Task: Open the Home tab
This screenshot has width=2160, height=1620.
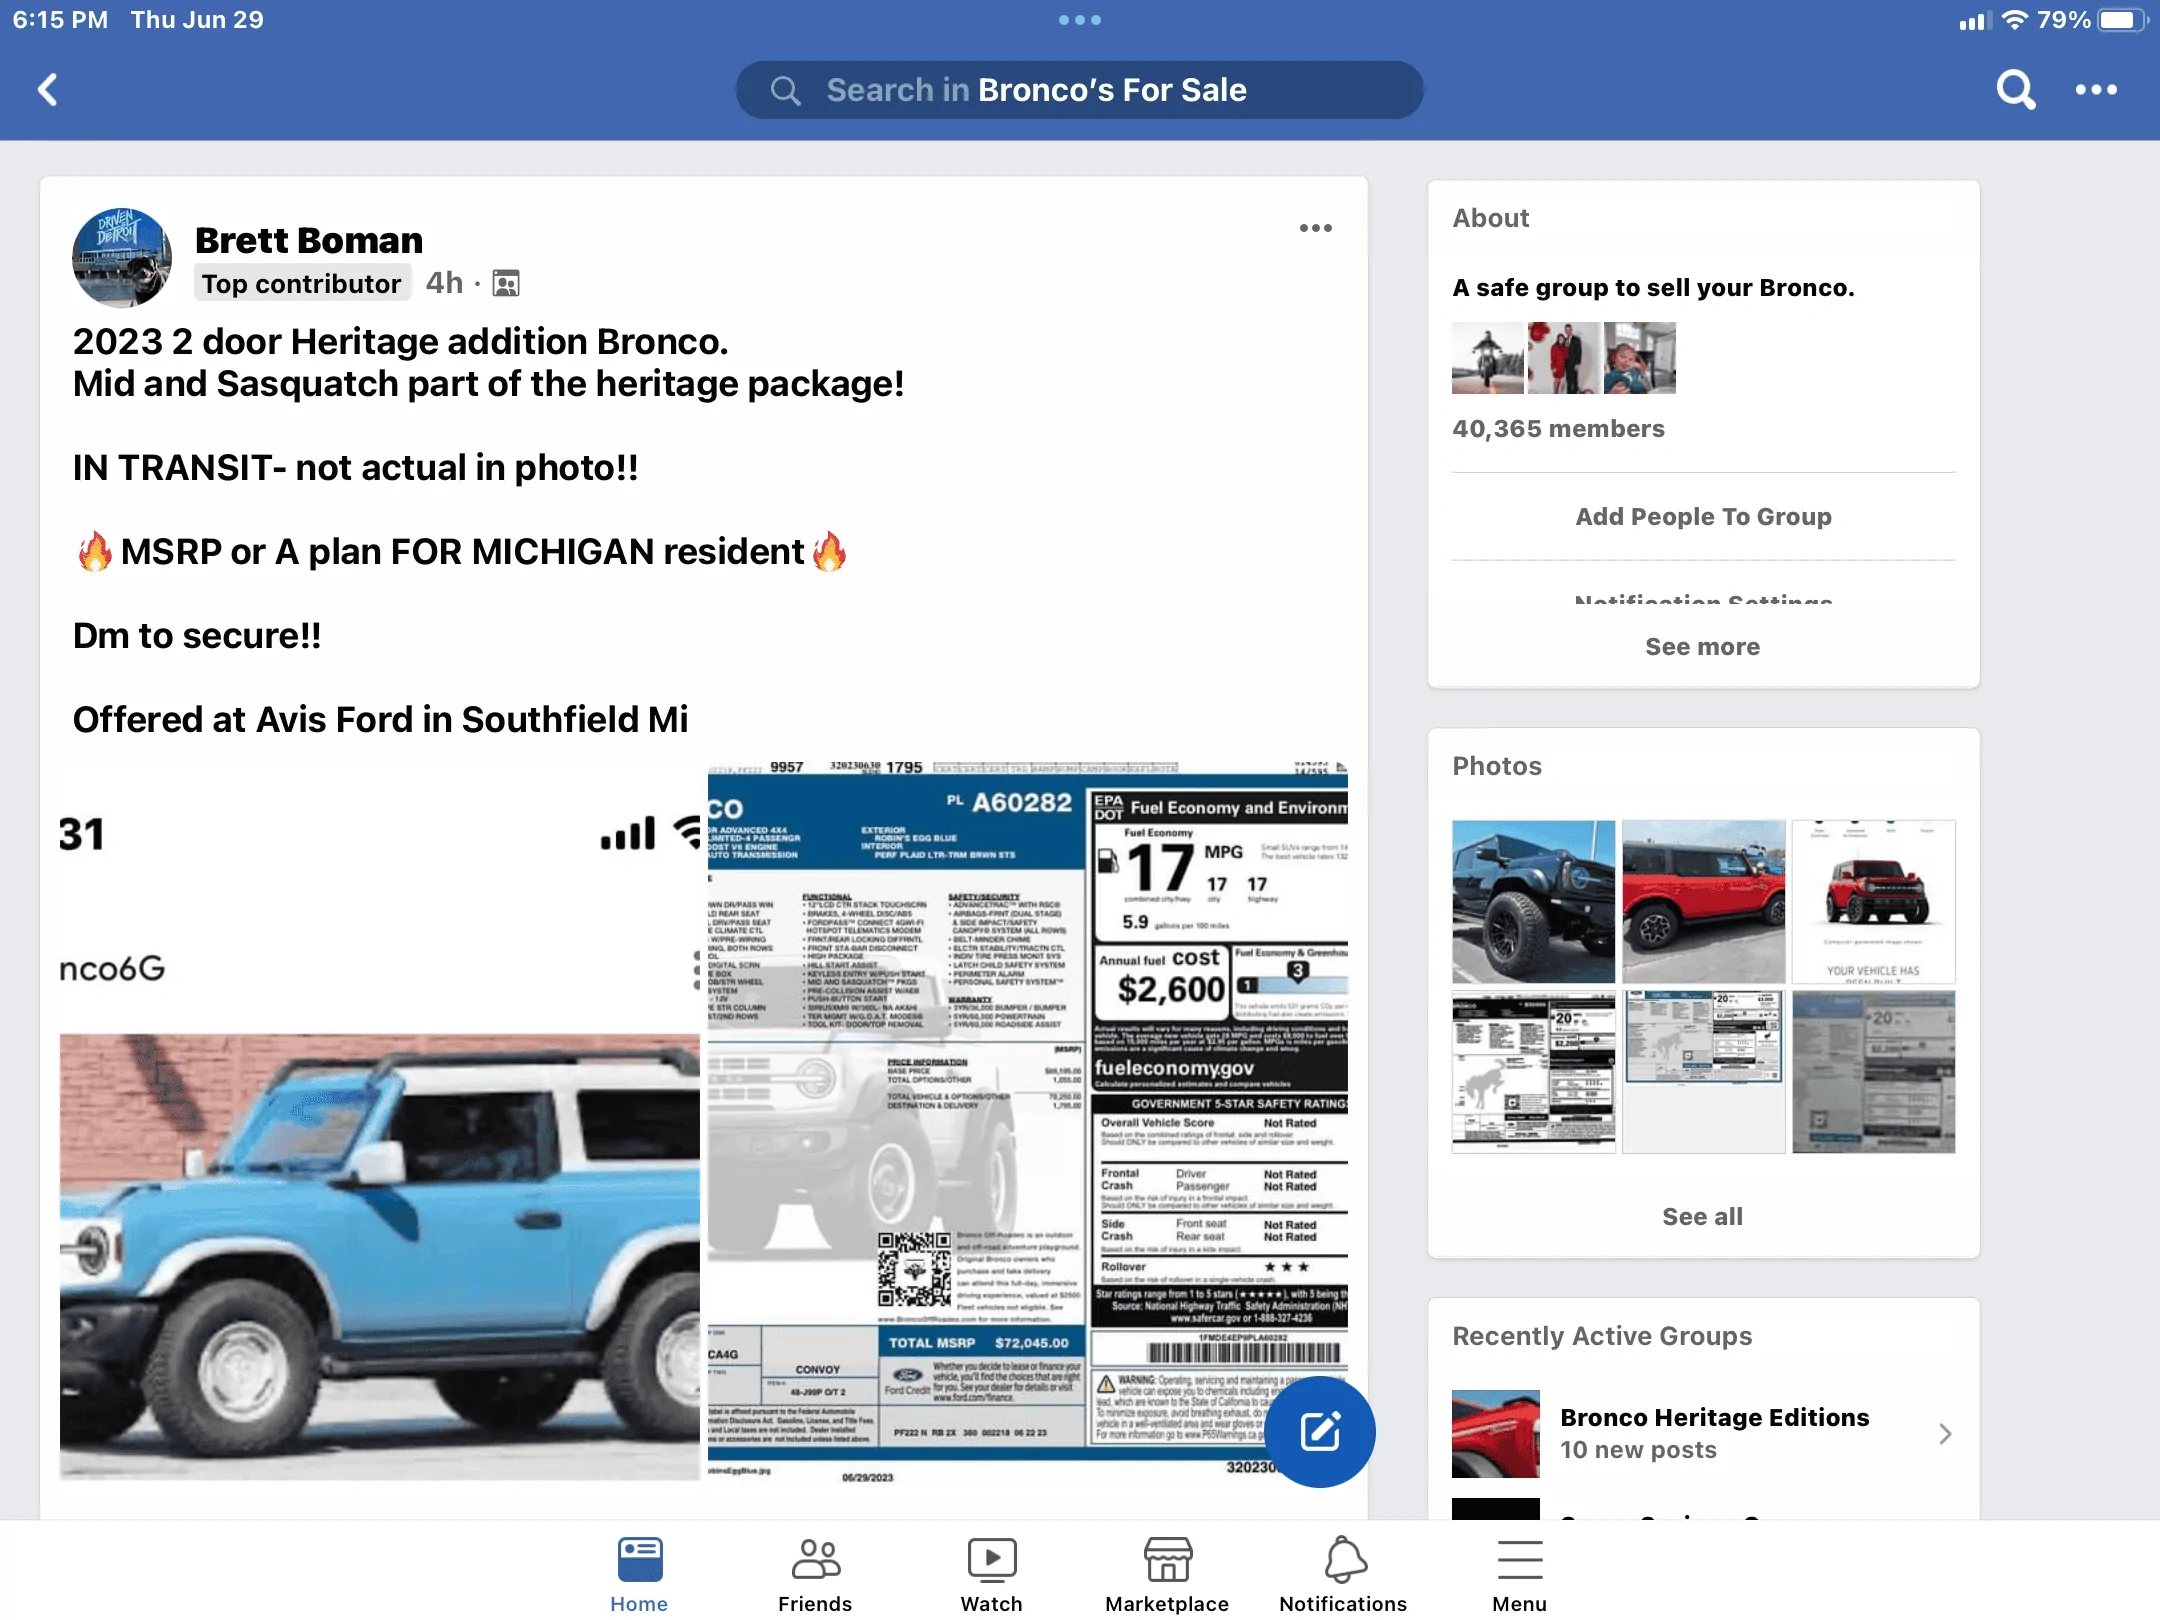Action: pyautogui.click(x=639, y=1574)
